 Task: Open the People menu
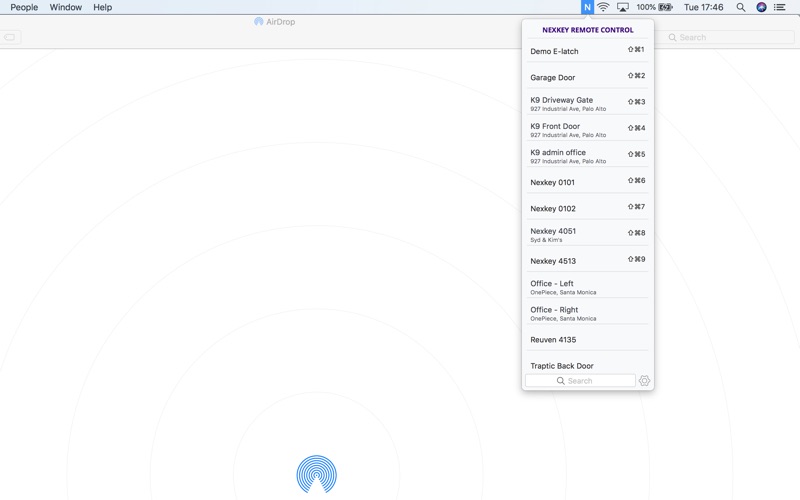24,7
